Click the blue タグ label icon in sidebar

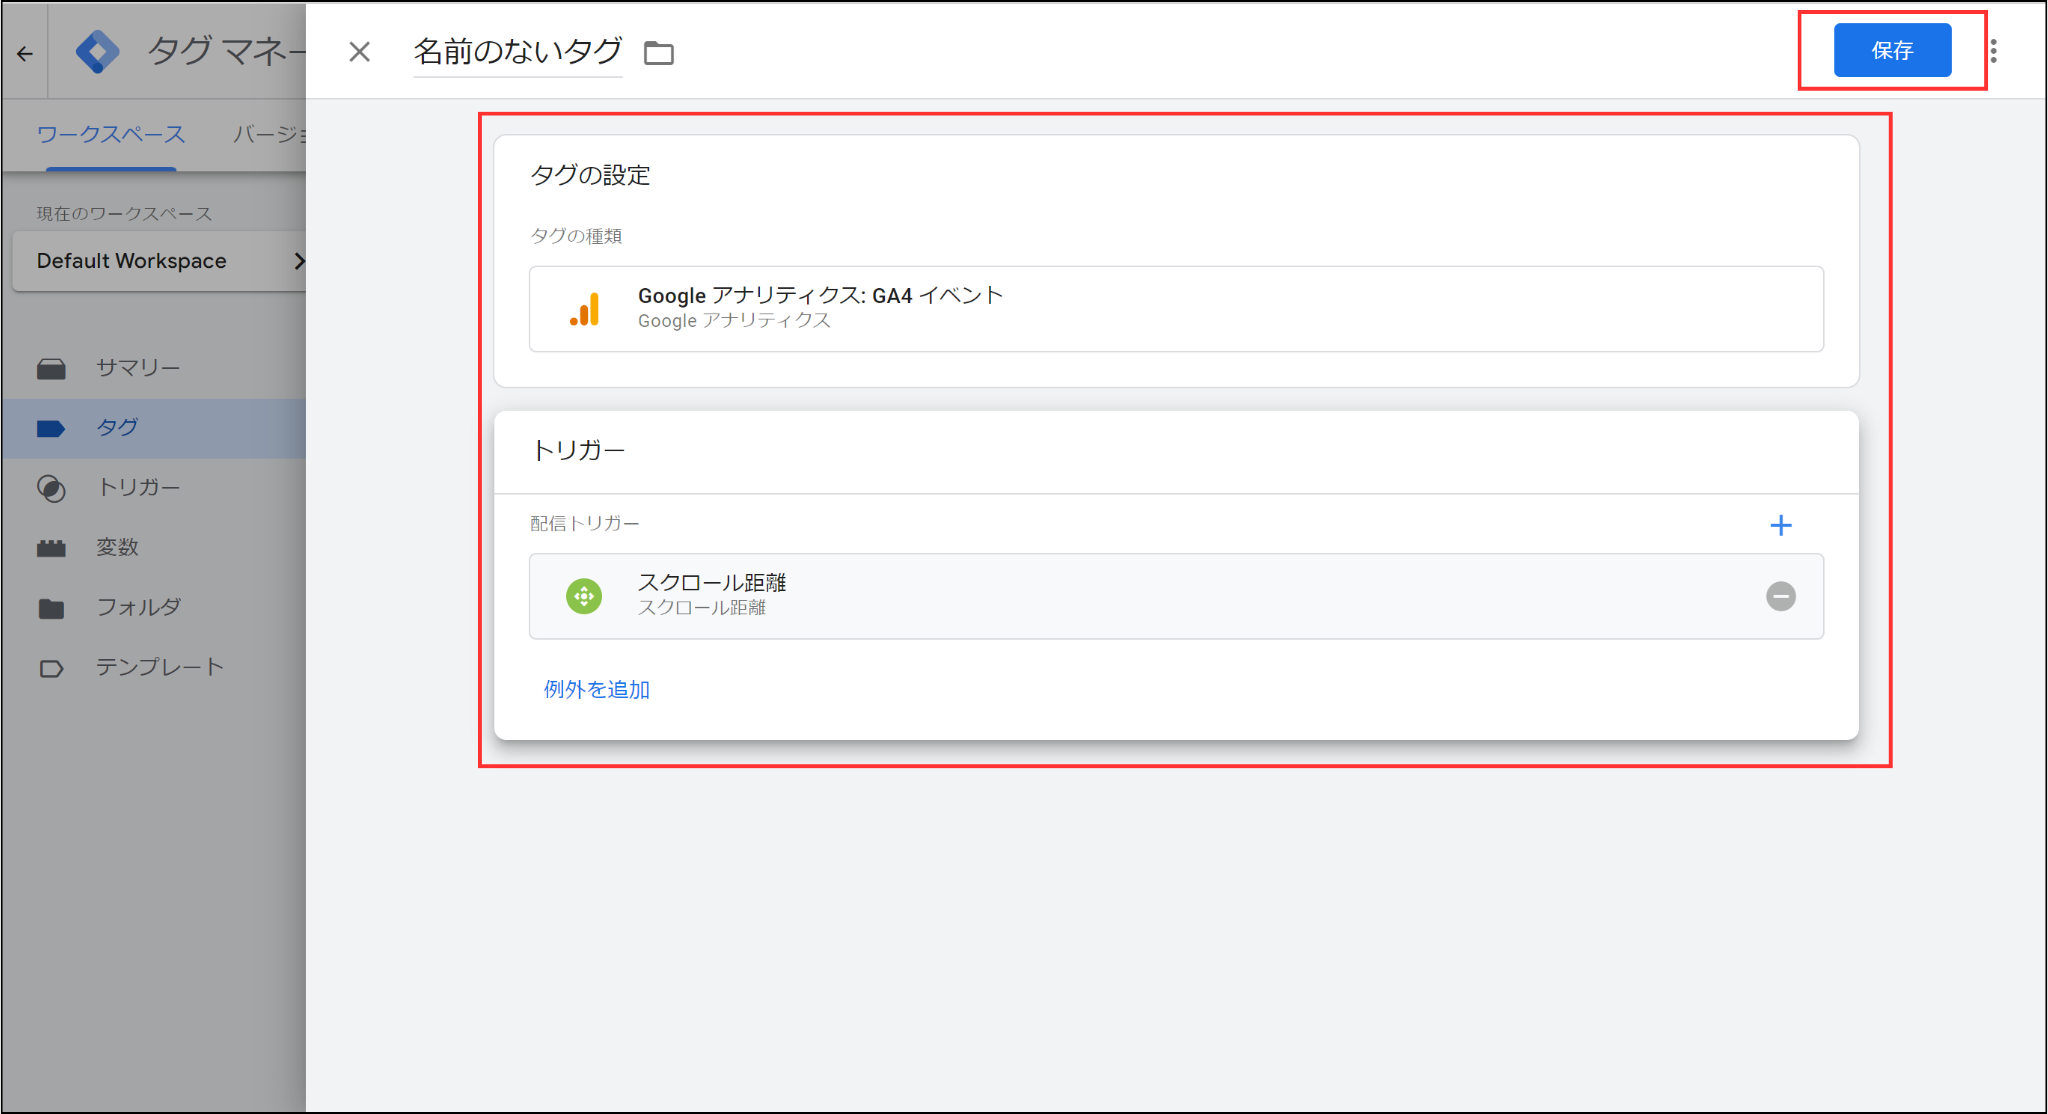coord(51,429)
